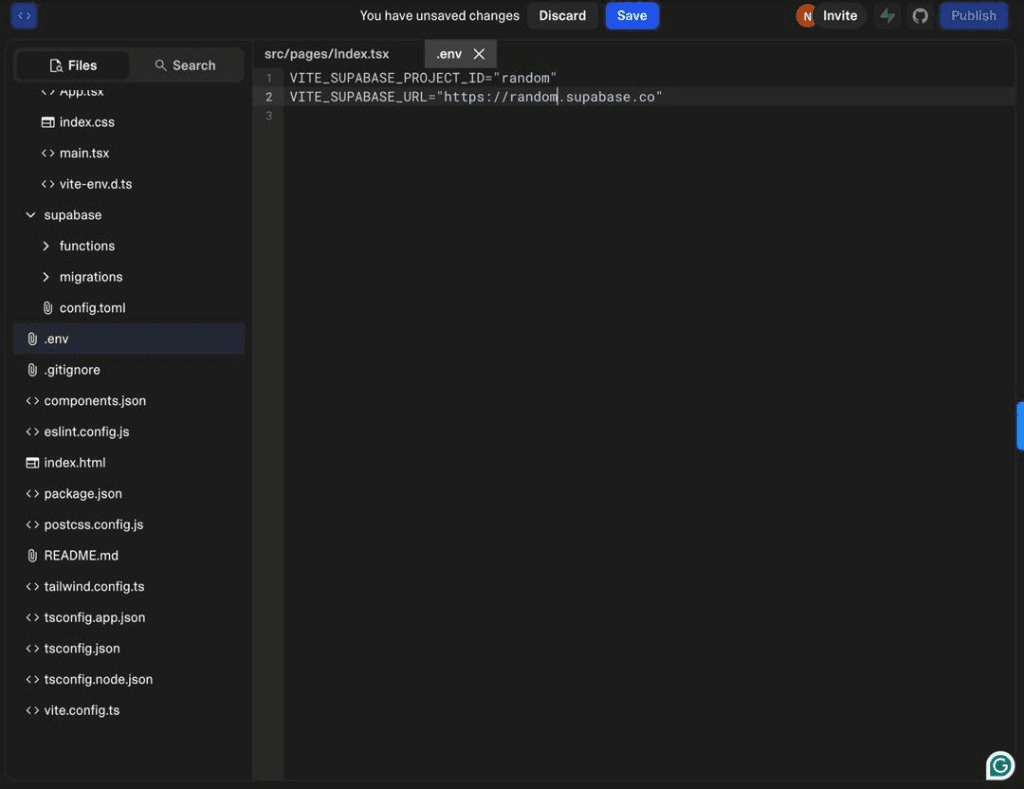Viewport: 1024px width, 789px height.
Task: Click the magnifier icon in Search tab
Action: click(160, 65)
